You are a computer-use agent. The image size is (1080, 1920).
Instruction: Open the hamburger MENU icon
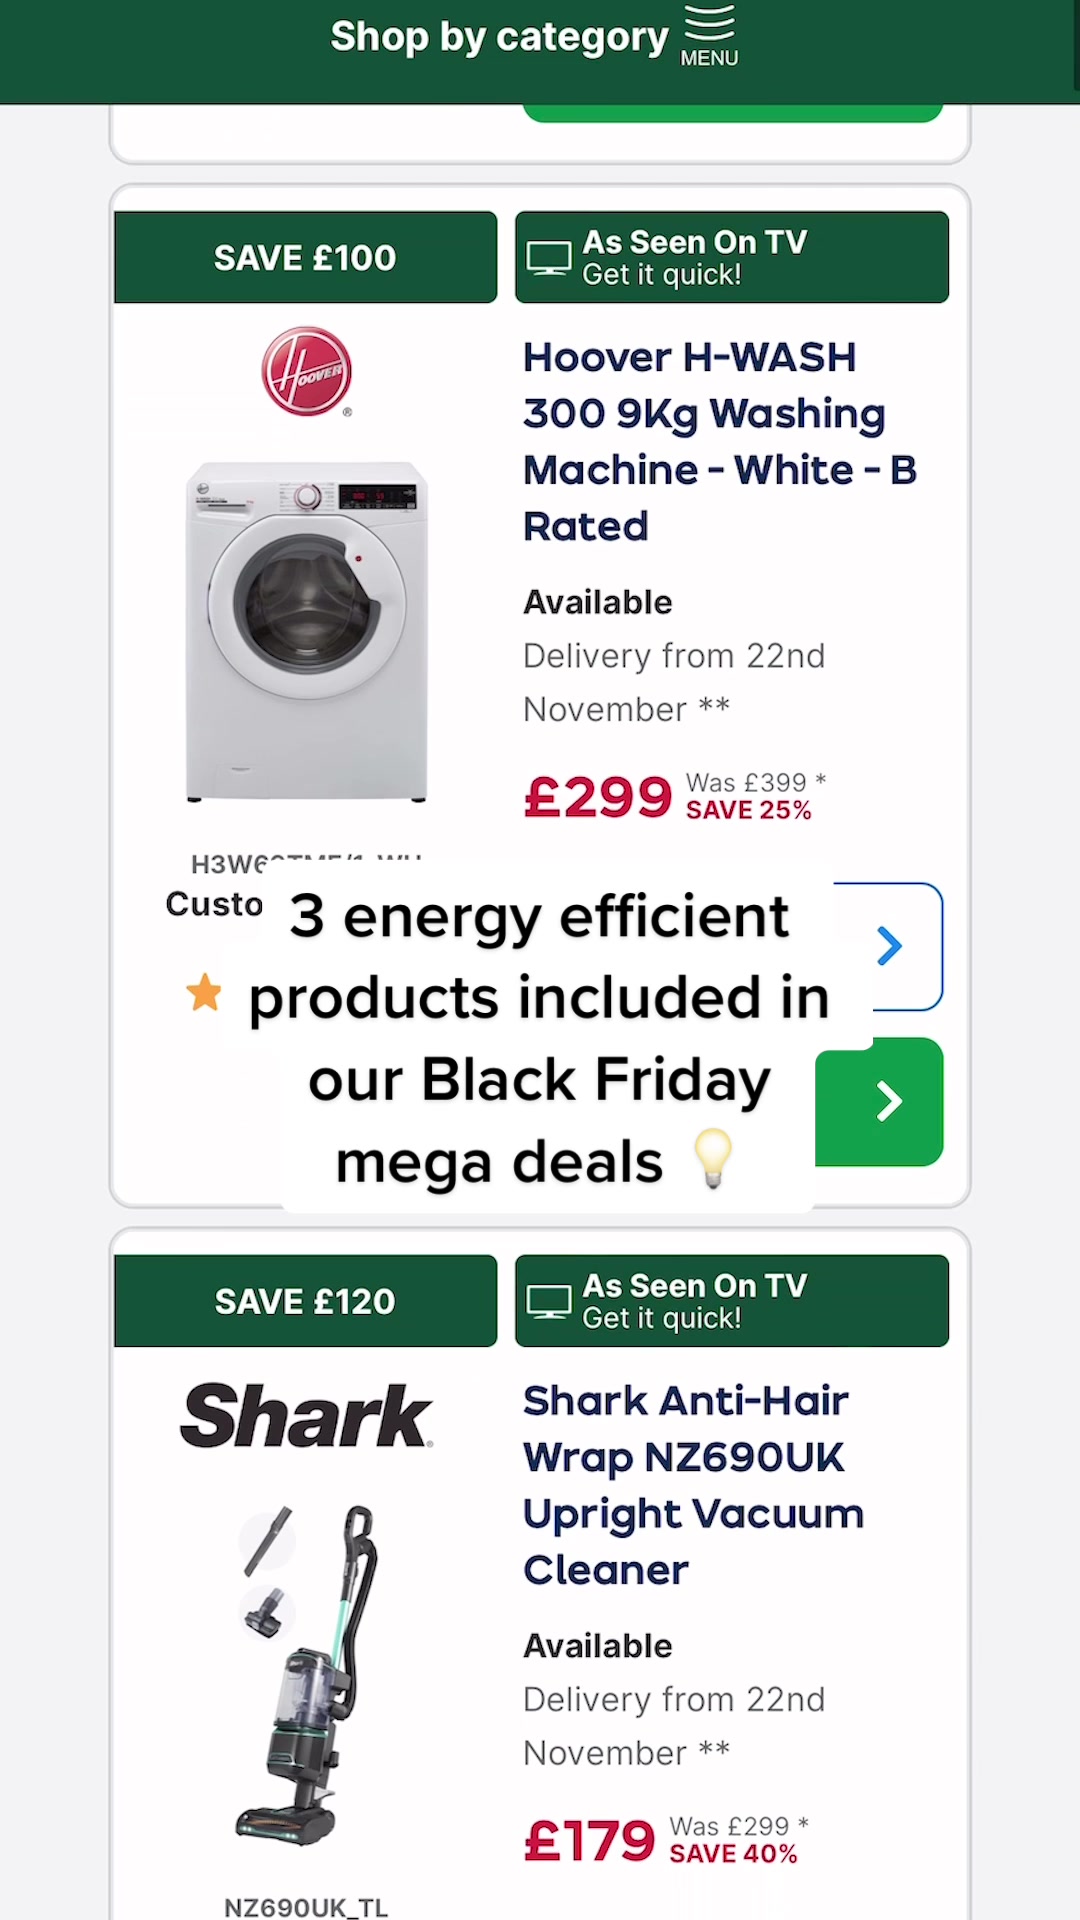709,35
